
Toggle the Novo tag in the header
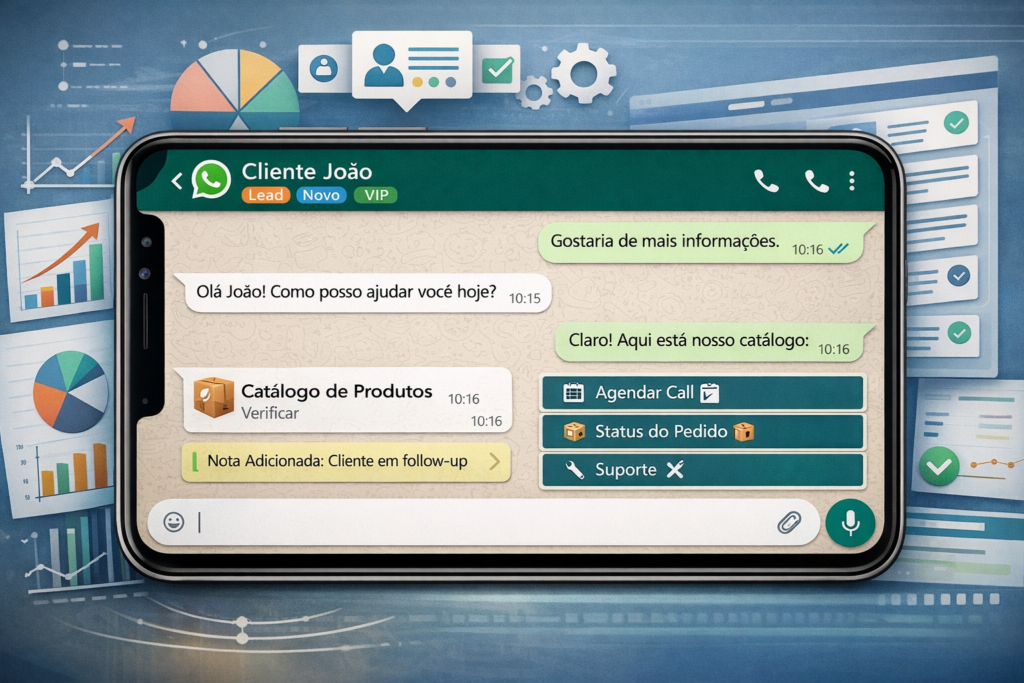tap(320, 196)
